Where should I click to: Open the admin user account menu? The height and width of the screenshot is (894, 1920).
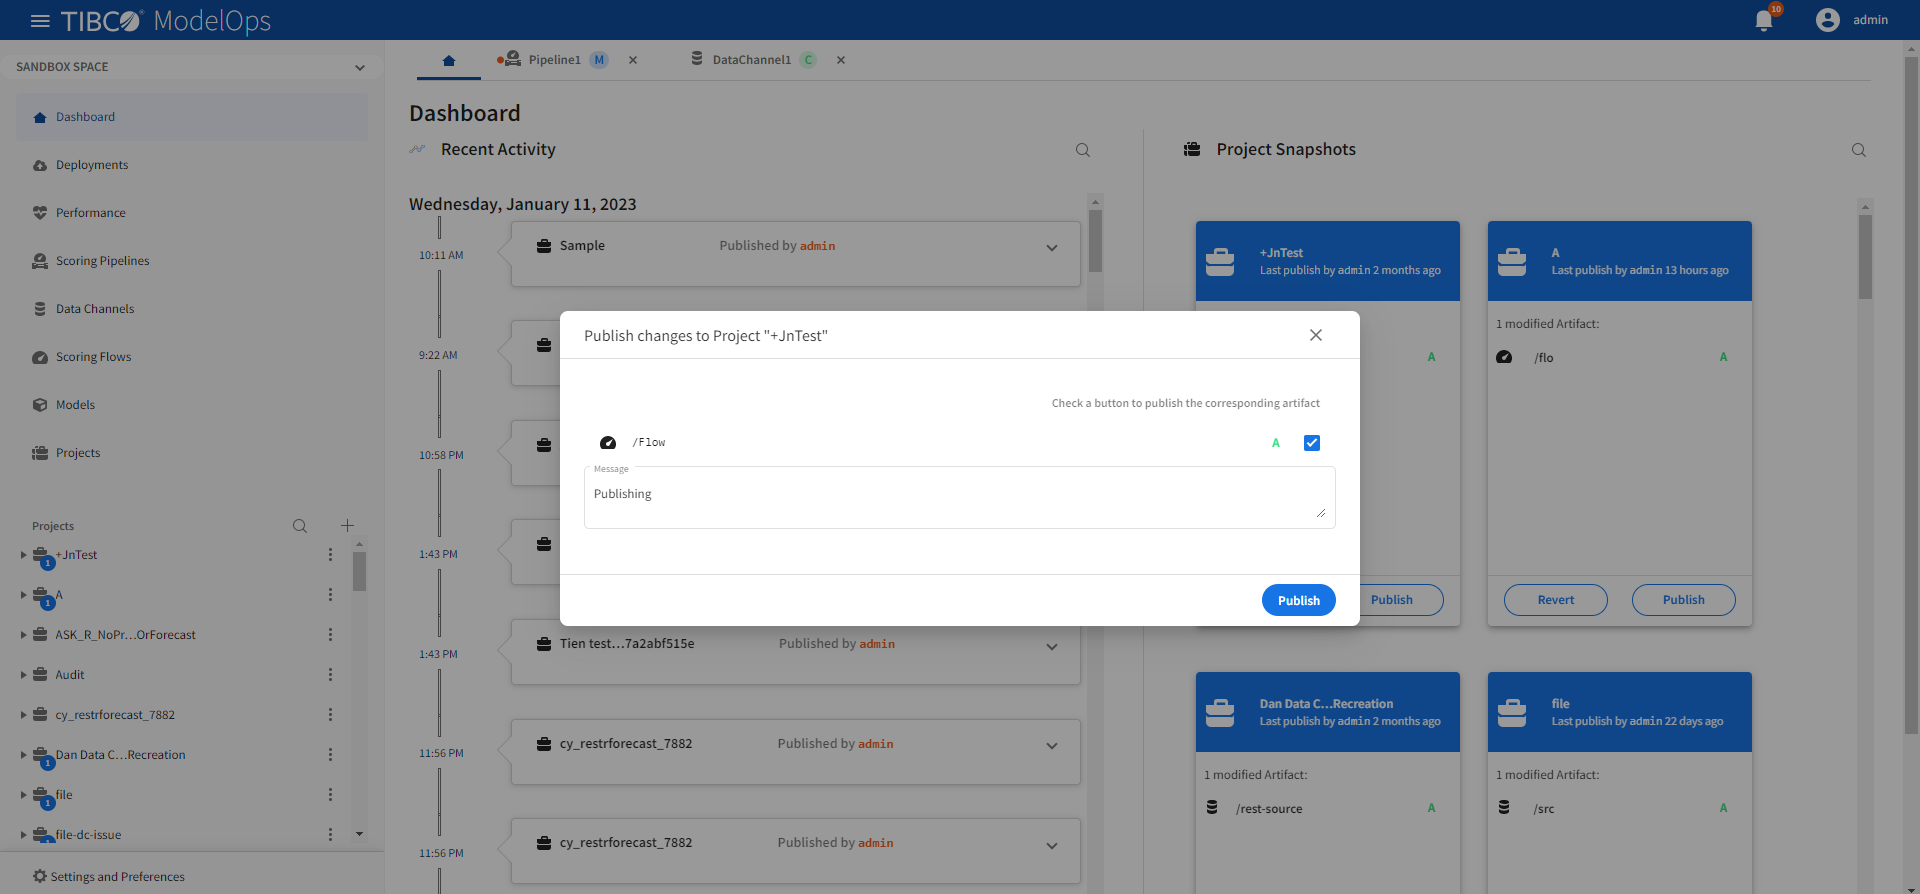tap(1852, 20)
